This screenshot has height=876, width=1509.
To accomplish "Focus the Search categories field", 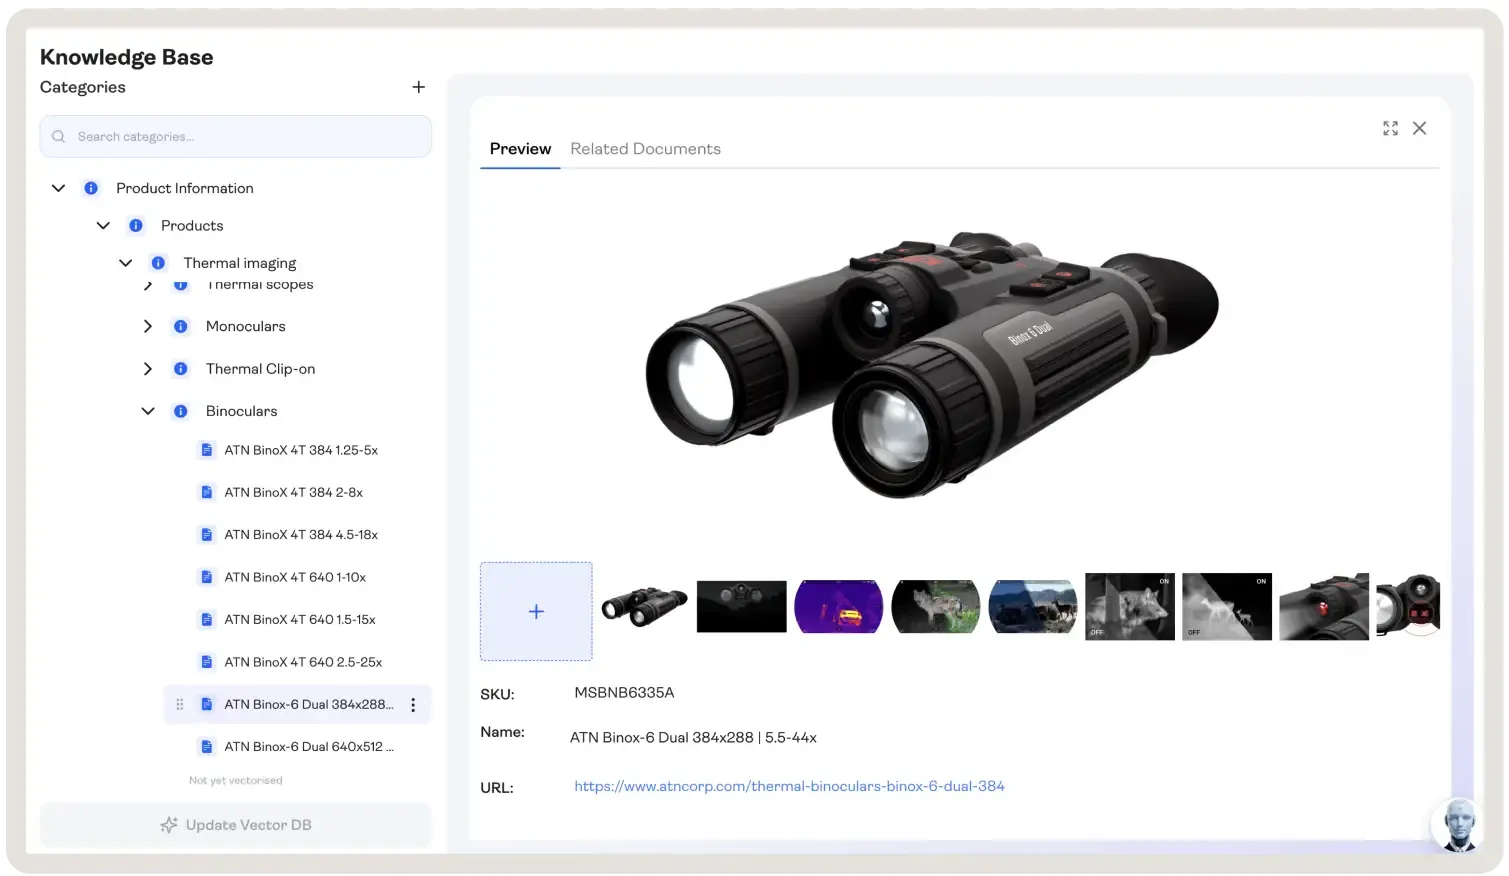I will [236, 136].
